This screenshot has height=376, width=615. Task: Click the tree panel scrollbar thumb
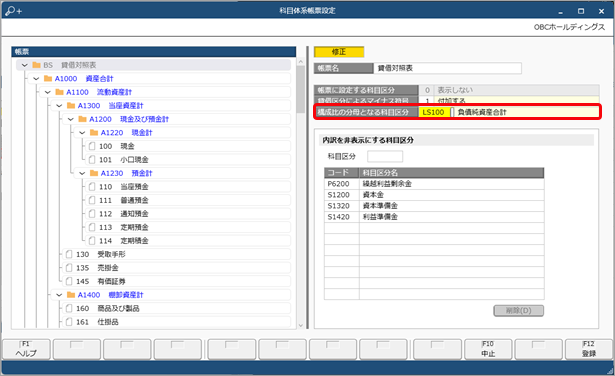(301, 89)
